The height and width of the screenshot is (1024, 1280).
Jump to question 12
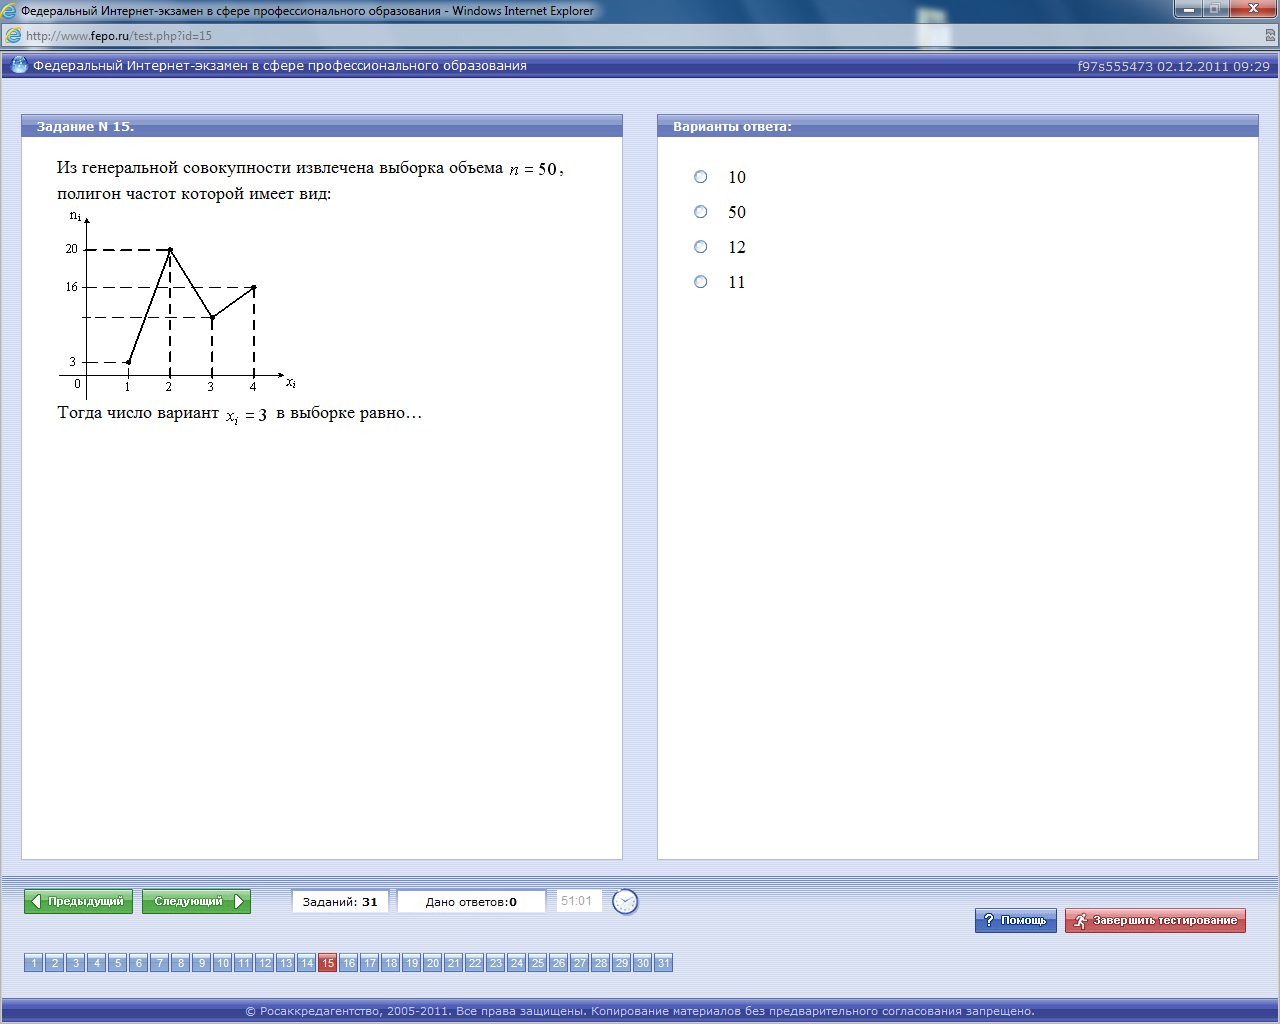tap(265, 963)
